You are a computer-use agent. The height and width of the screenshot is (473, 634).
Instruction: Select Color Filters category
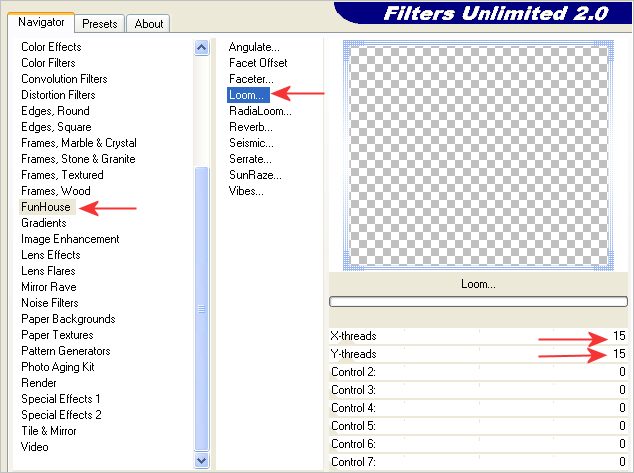click(48, 63)
